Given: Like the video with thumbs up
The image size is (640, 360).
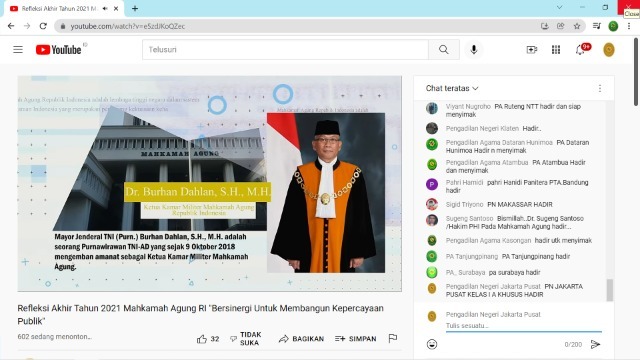Looking at the screenshot, I should coord(208,339).
